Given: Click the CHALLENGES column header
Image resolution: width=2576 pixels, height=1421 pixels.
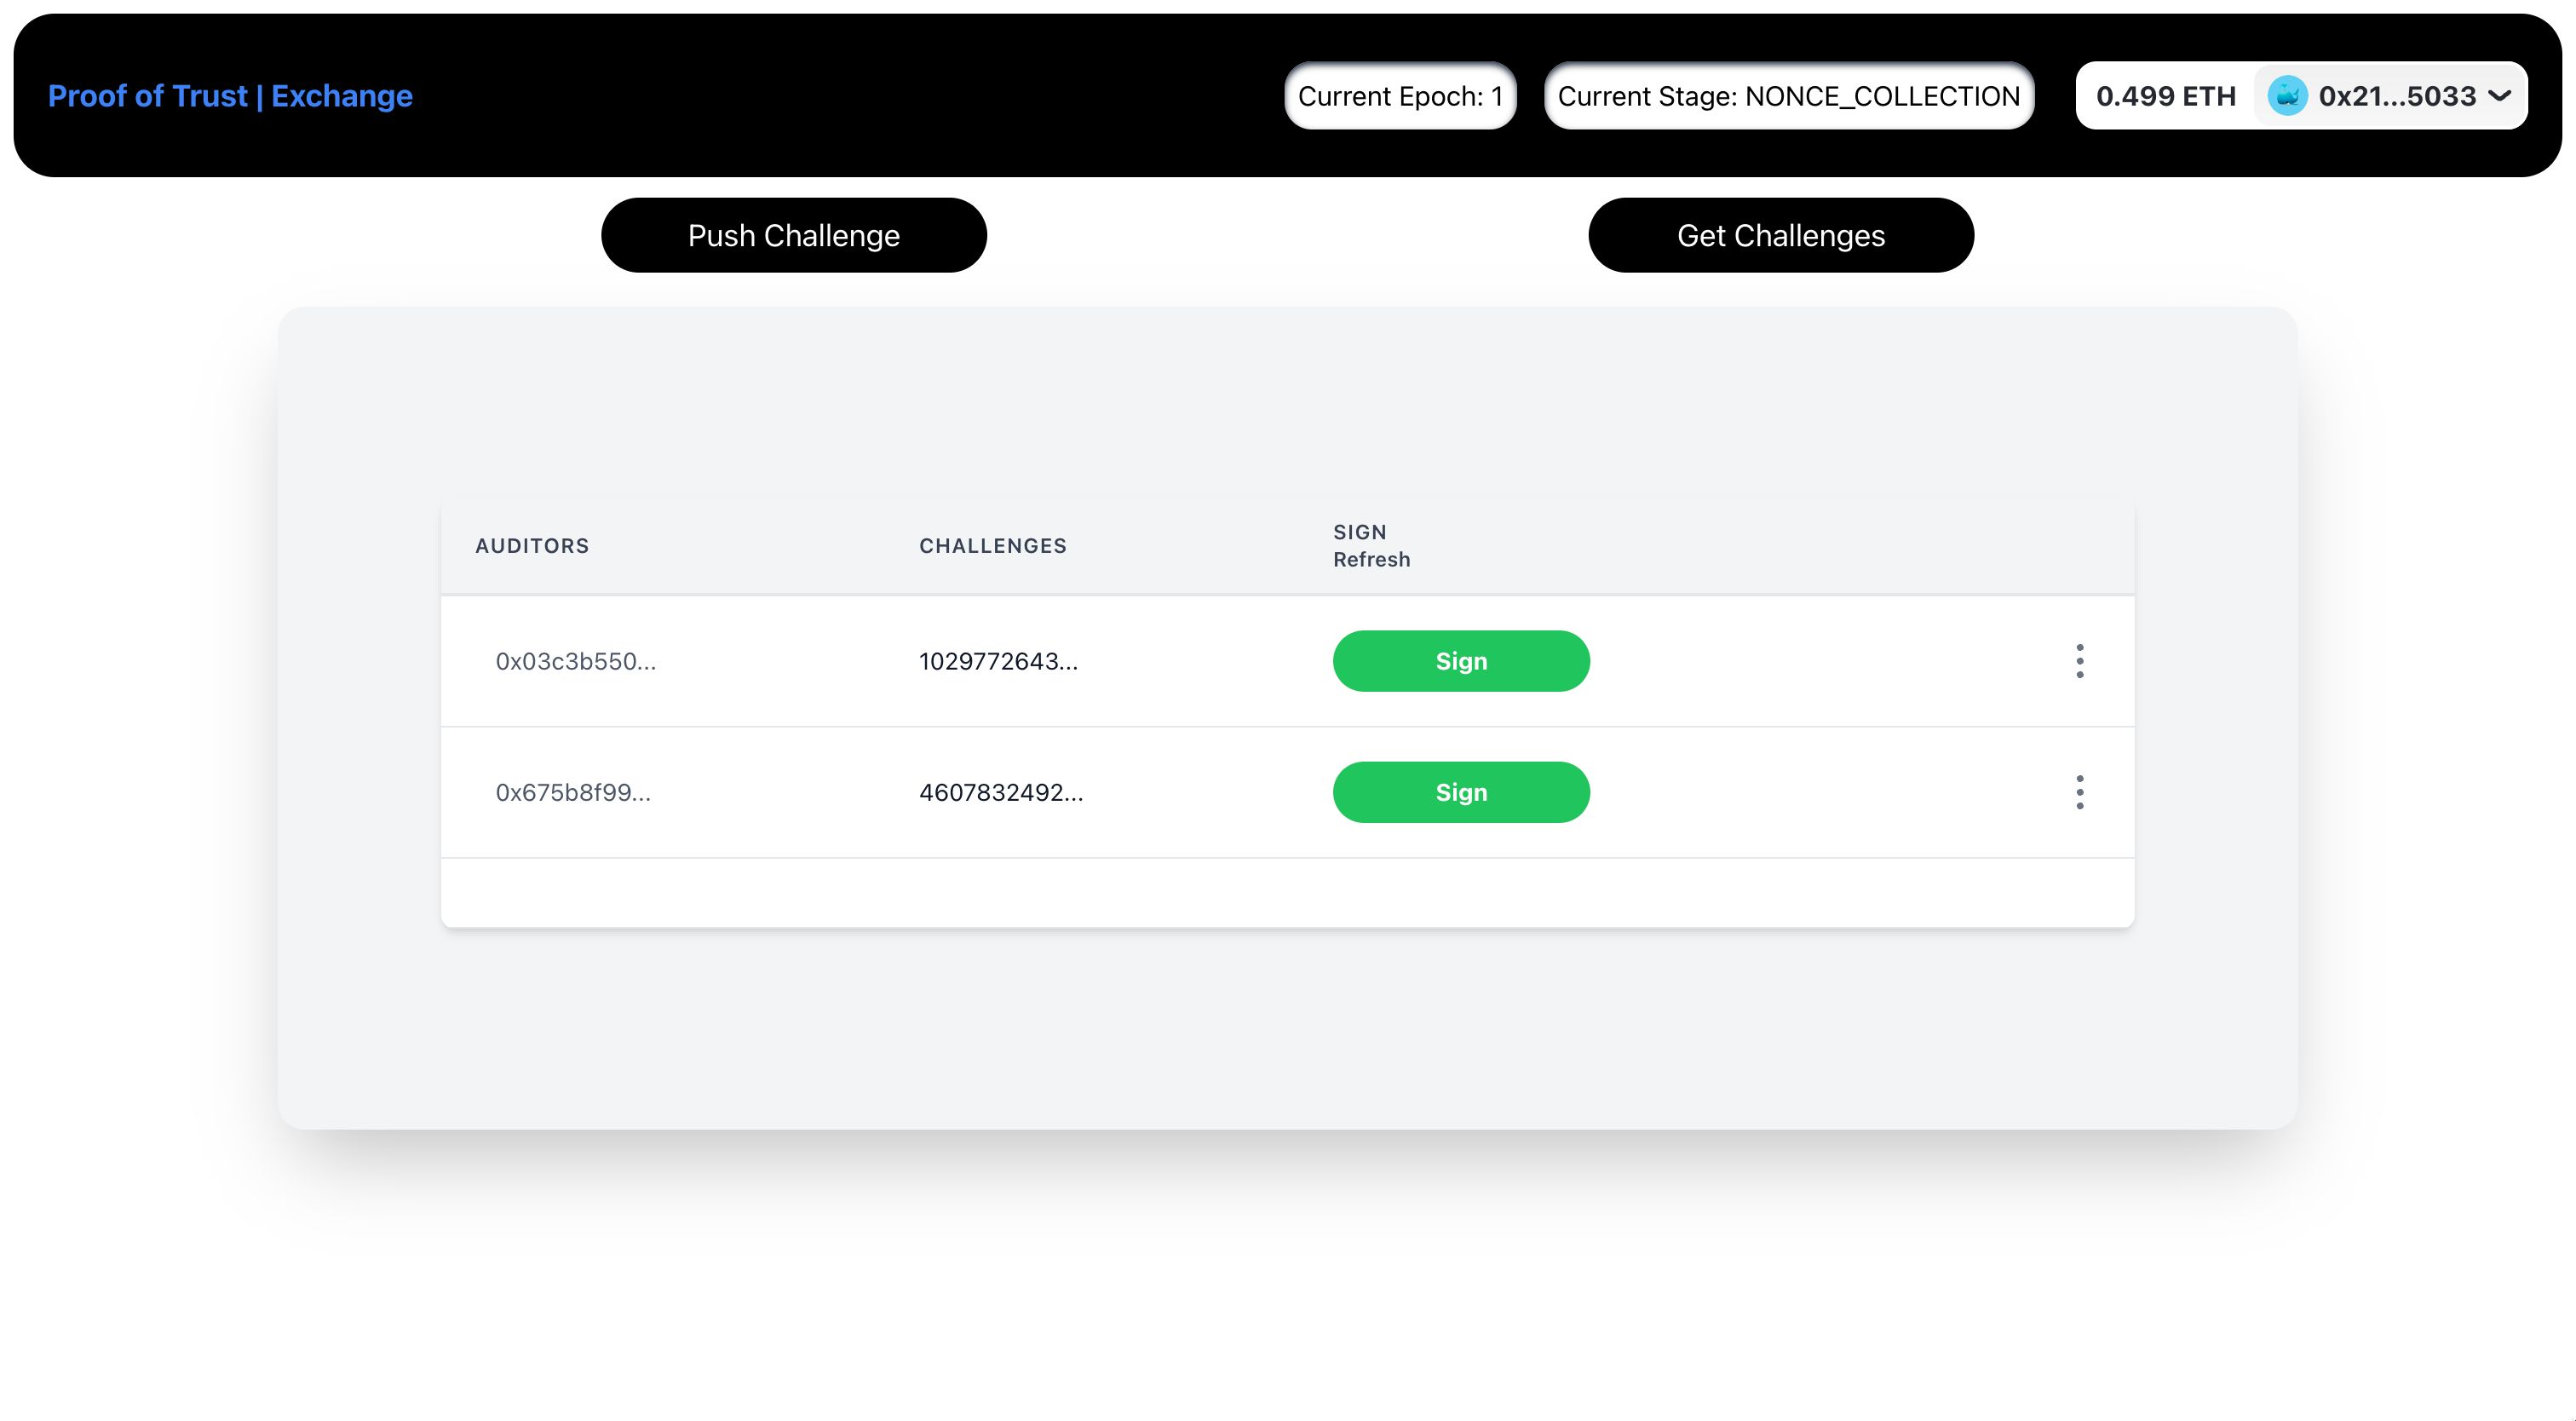Looking at the screenshot, I should click(x=993, y=546).
